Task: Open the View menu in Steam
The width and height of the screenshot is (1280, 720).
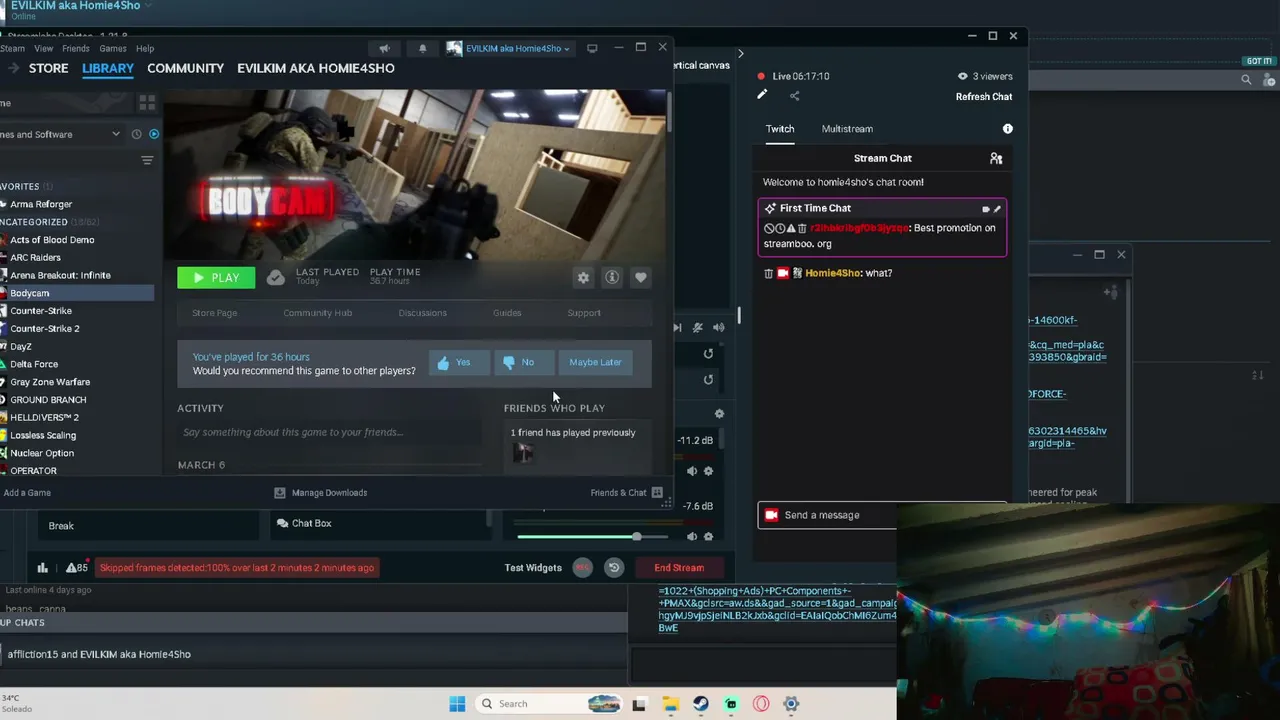Action: (x=43, y=48)
